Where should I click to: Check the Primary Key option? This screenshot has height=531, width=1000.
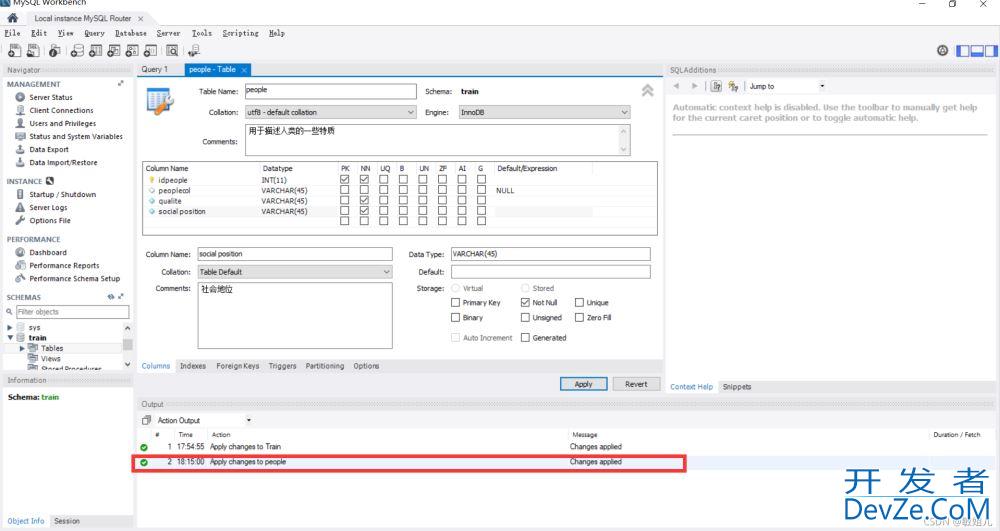455,303
